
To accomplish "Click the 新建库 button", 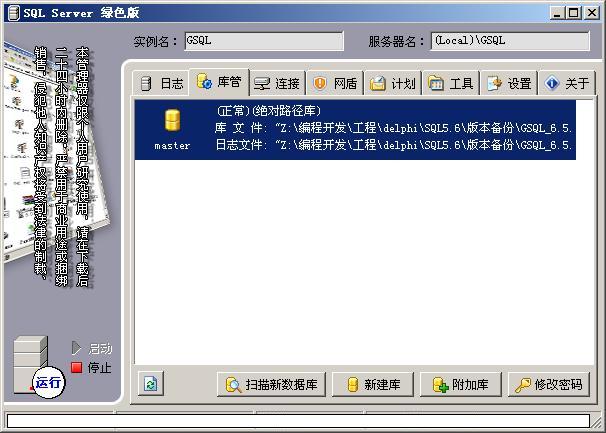I will [x=373, y=384].
